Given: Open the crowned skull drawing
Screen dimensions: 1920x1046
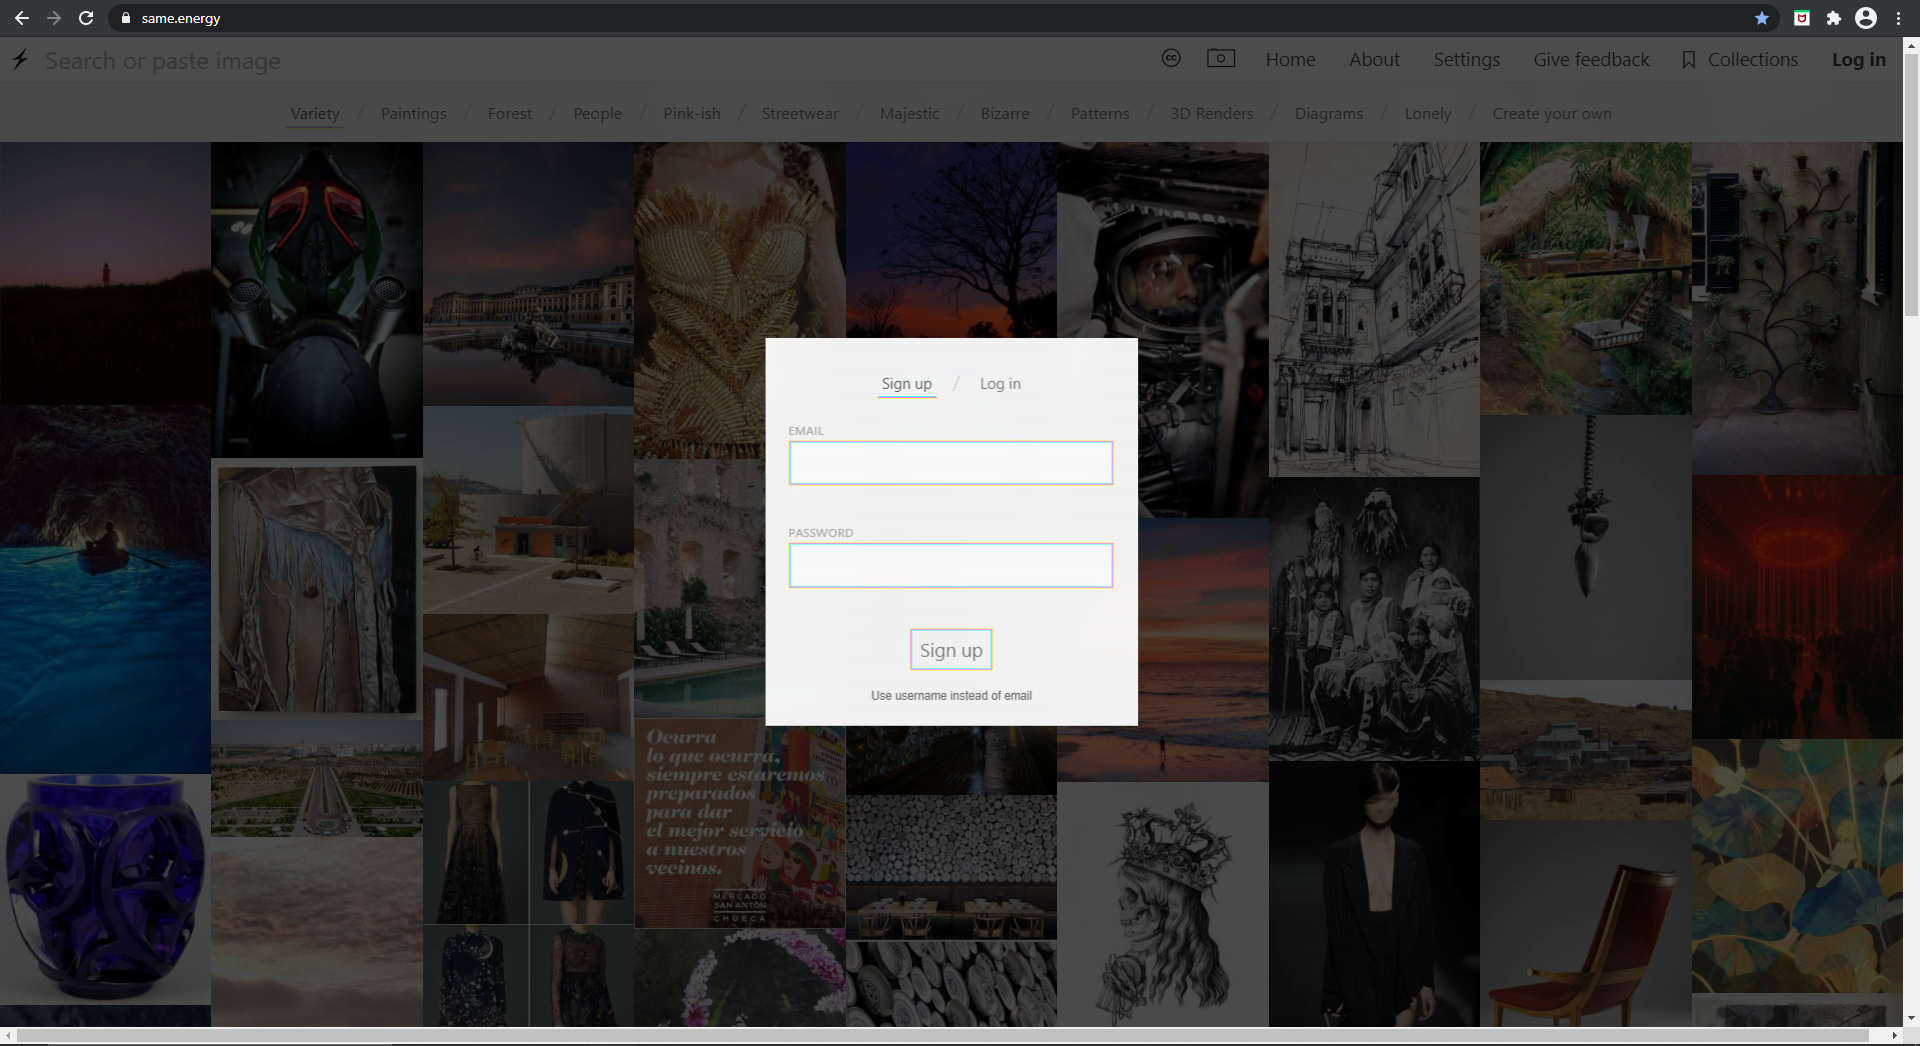Looking at the screenshot, I should (x=1163, y=904).
